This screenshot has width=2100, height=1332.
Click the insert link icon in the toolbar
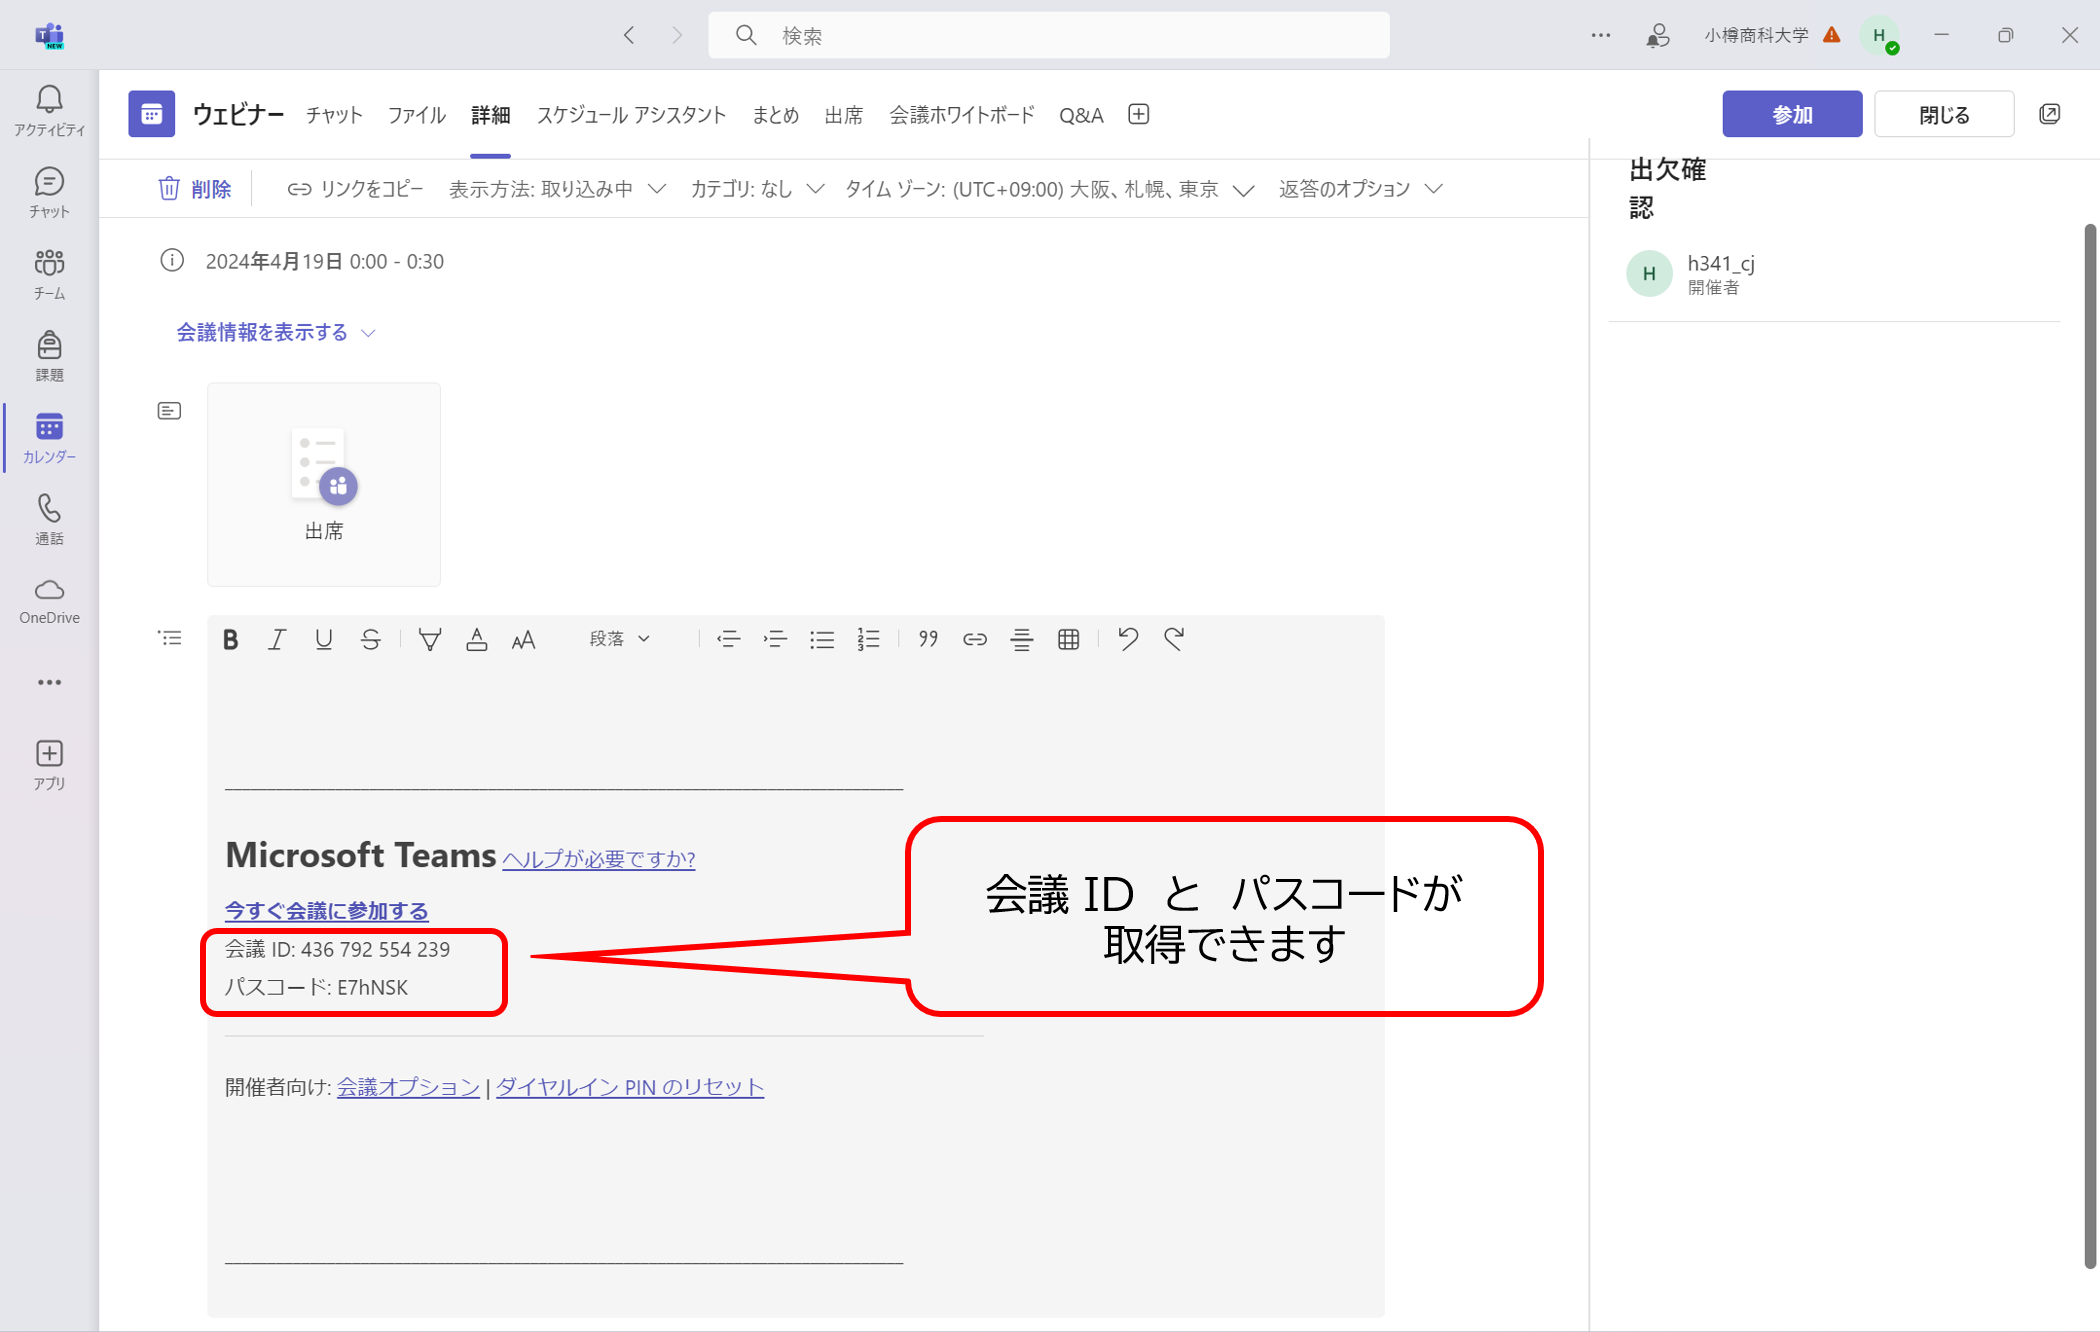(x=974, y=639)
